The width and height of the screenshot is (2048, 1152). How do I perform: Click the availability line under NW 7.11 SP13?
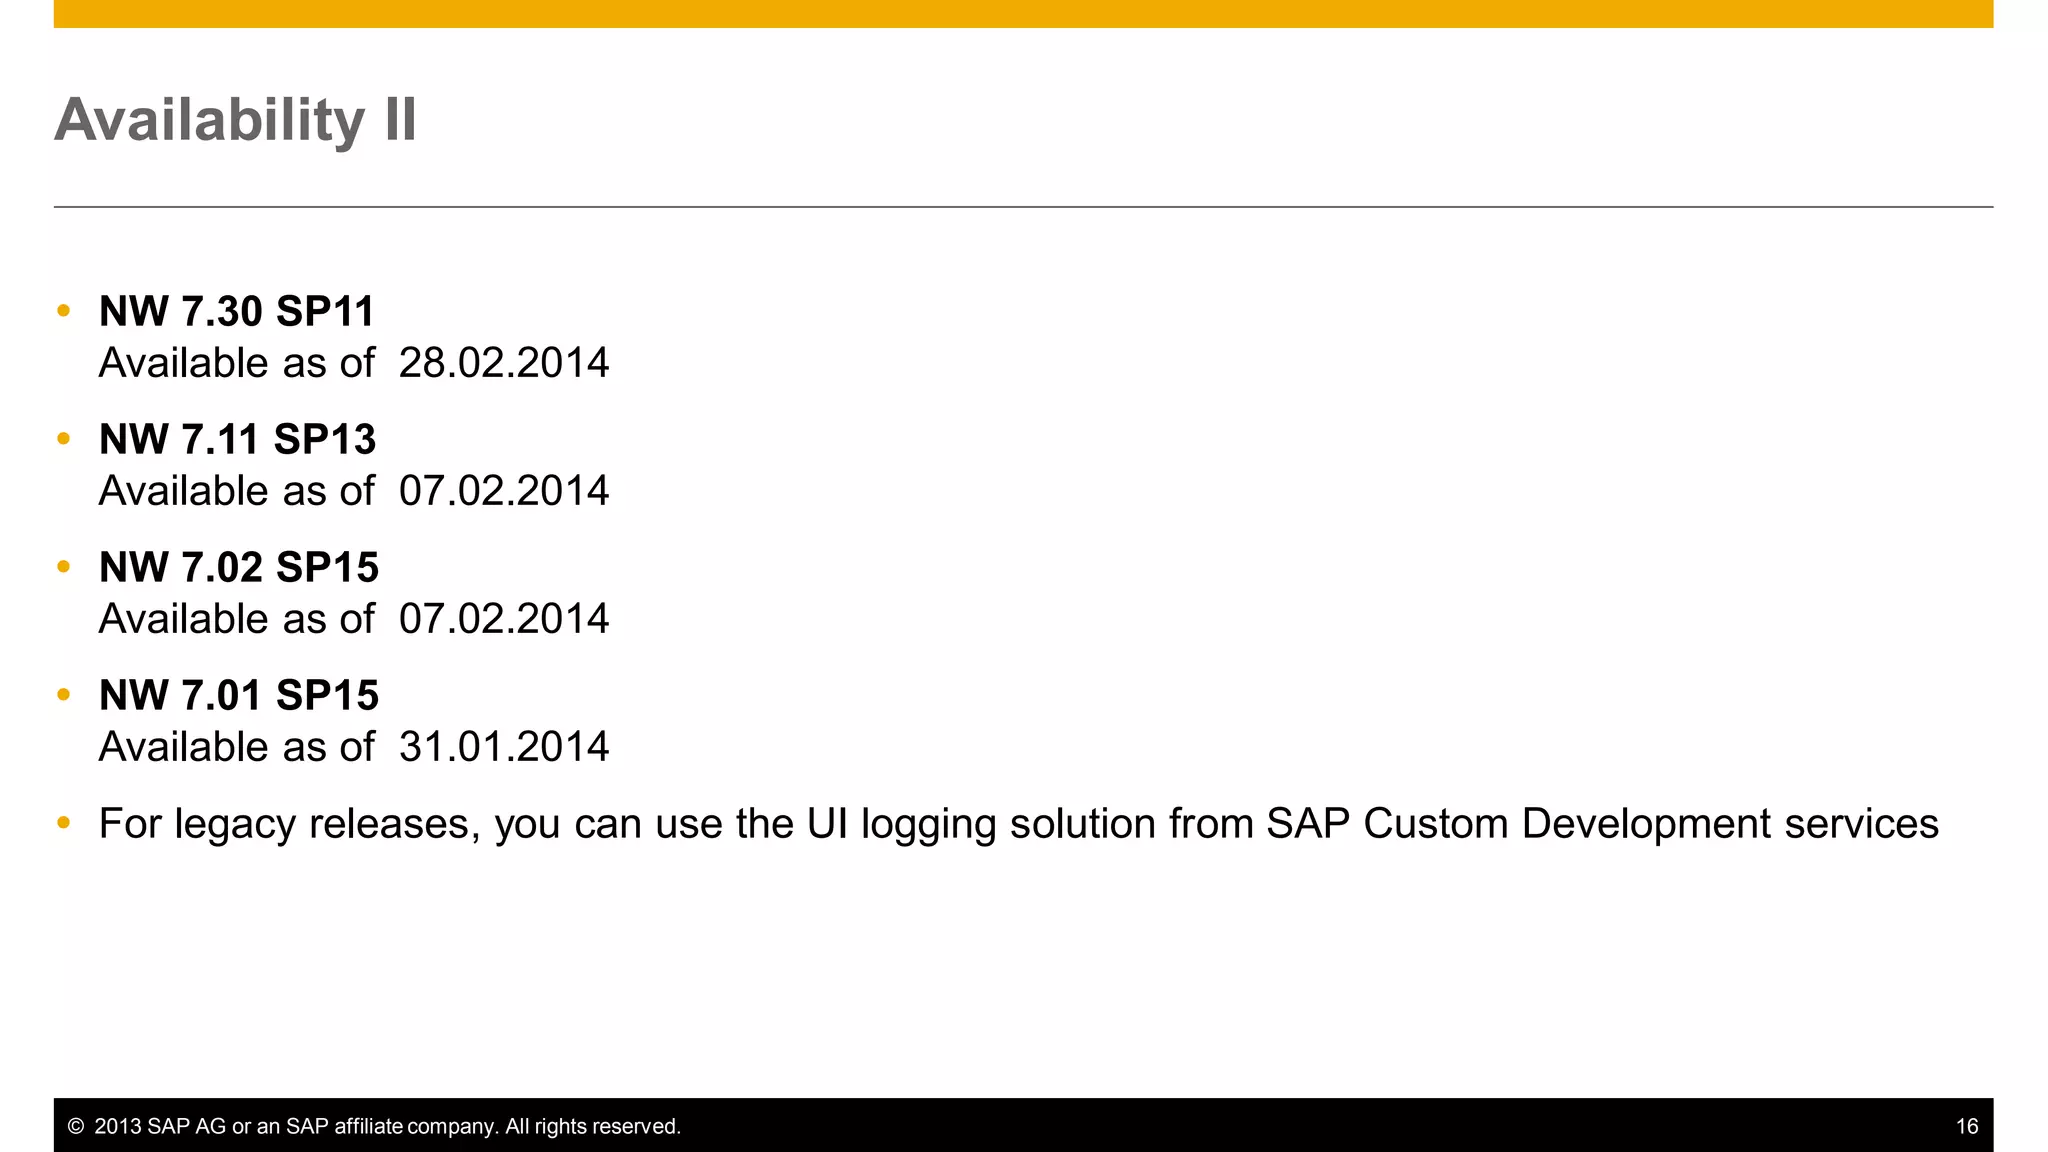pos(354,490)
